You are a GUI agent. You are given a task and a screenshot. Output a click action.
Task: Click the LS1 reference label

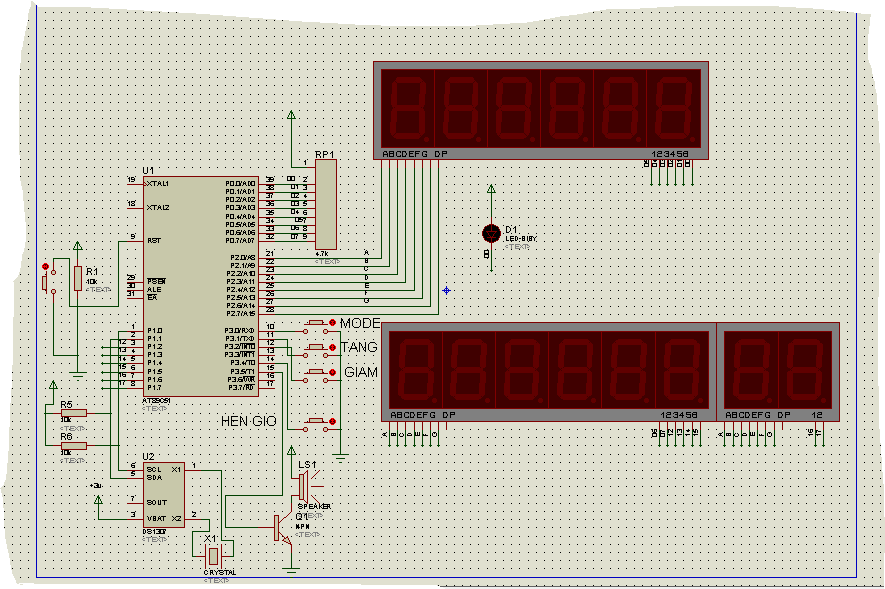[308, 465]
